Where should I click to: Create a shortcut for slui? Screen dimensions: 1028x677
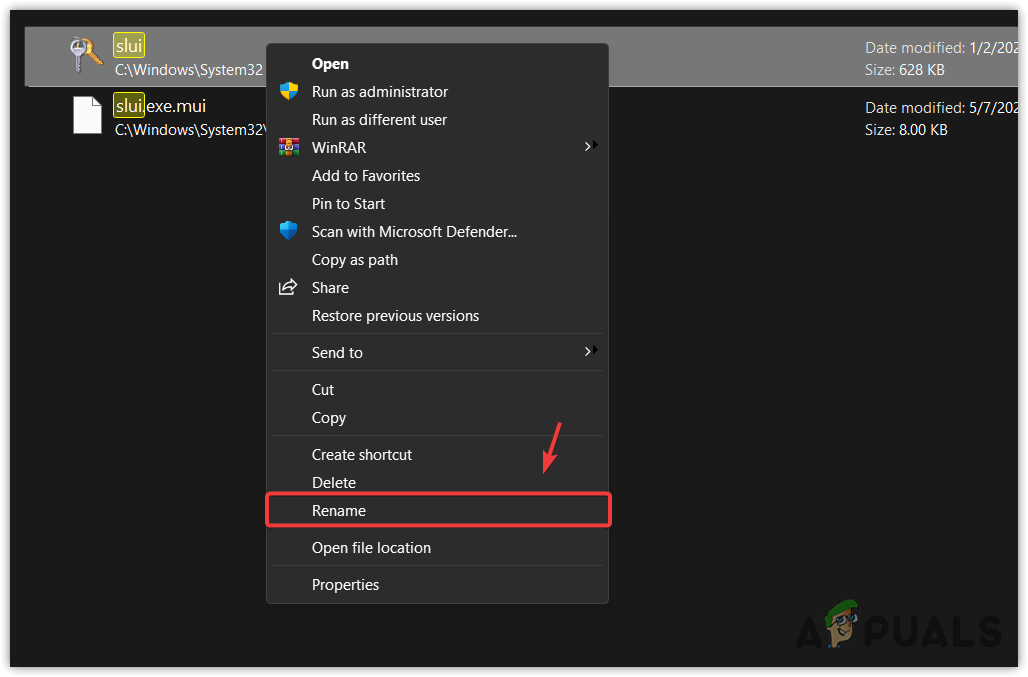pyautogui.click(x=361, y=454)
